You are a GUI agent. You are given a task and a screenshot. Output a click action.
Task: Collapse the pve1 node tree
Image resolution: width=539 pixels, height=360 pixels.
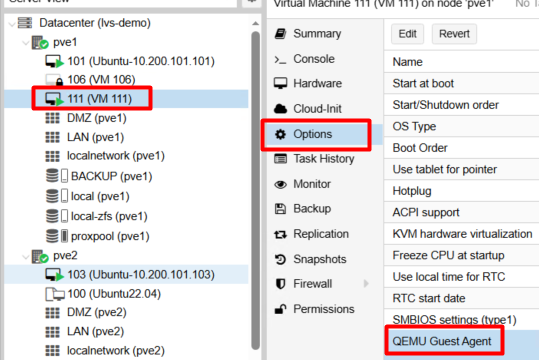tap(25, 43)
